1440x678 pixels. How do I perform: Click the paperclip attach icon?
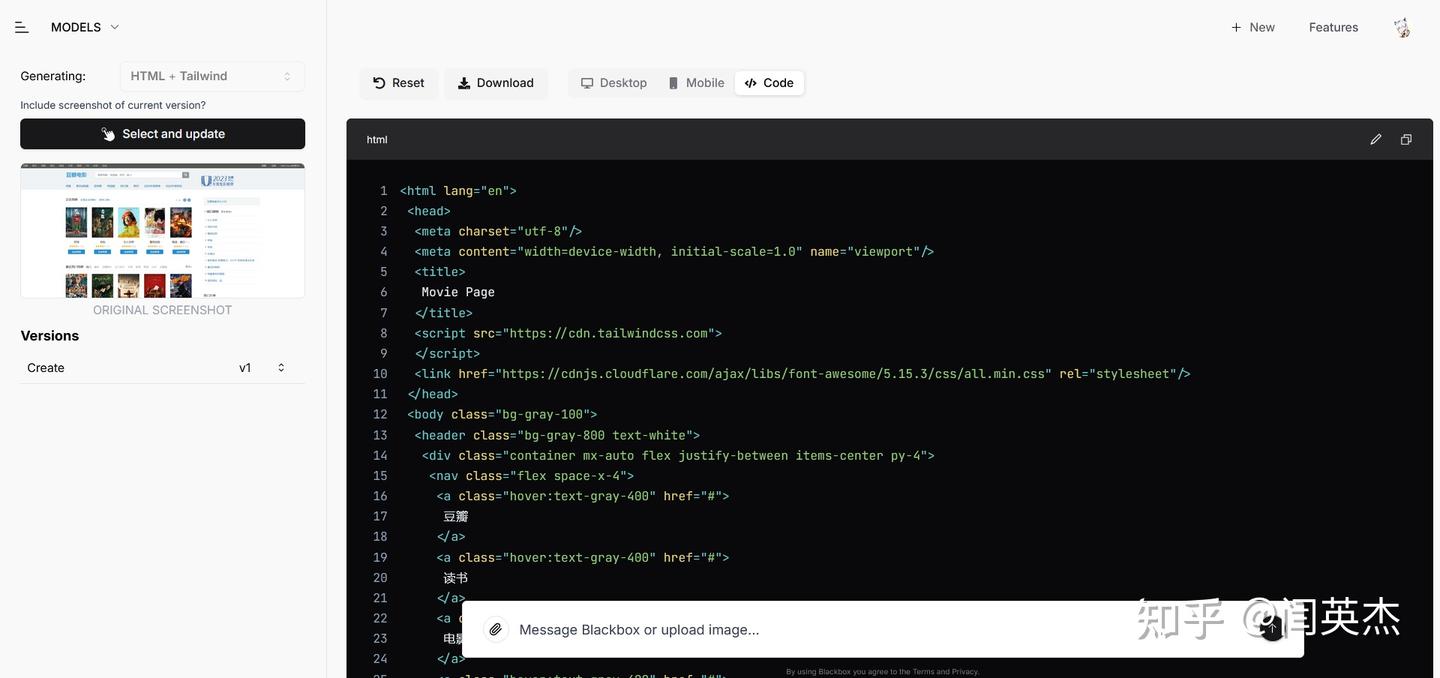(x=495, y=629)
